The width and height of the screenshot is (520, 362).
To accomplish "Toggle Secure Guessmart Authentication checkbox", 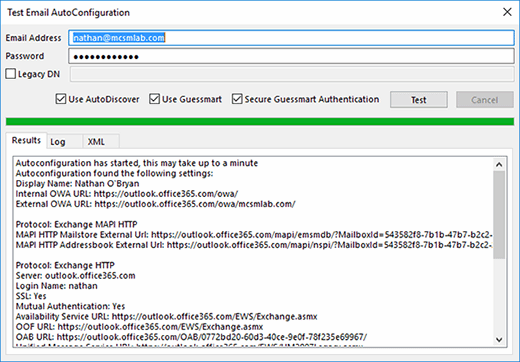I will click(x=237, y=99).
